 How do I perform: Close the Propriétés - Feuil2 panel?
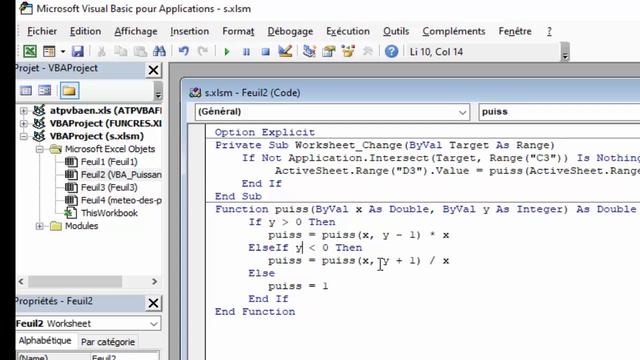point(153,303)
